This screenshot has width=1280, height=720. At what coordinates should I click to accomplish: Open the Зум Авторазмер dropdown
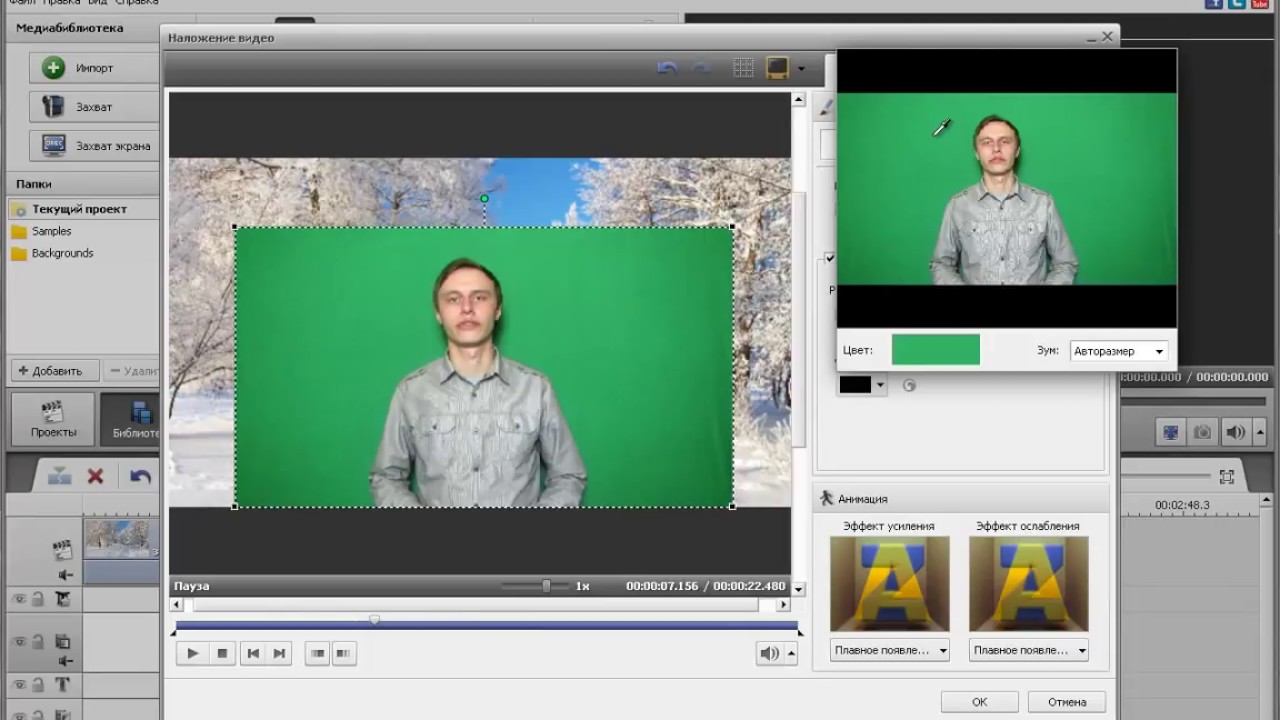click(x=1118, y=351)
